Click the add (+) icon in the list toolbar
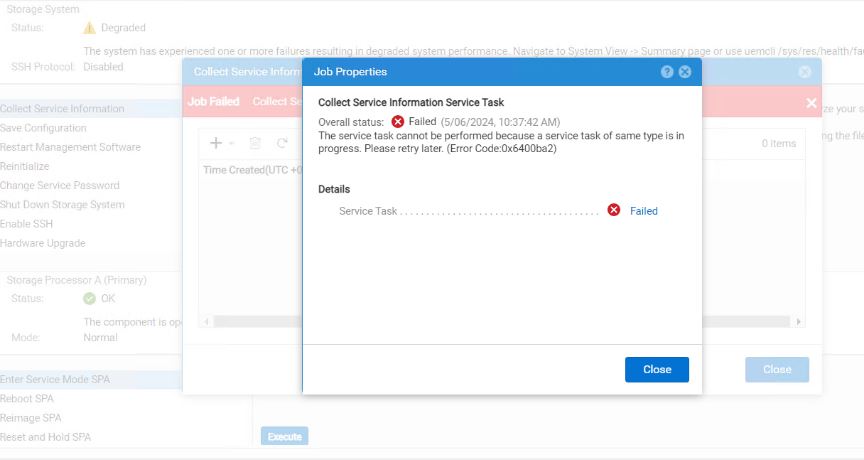Image resolution: width=864 pixels, height=460 pixels. click(x=216, y=143)
